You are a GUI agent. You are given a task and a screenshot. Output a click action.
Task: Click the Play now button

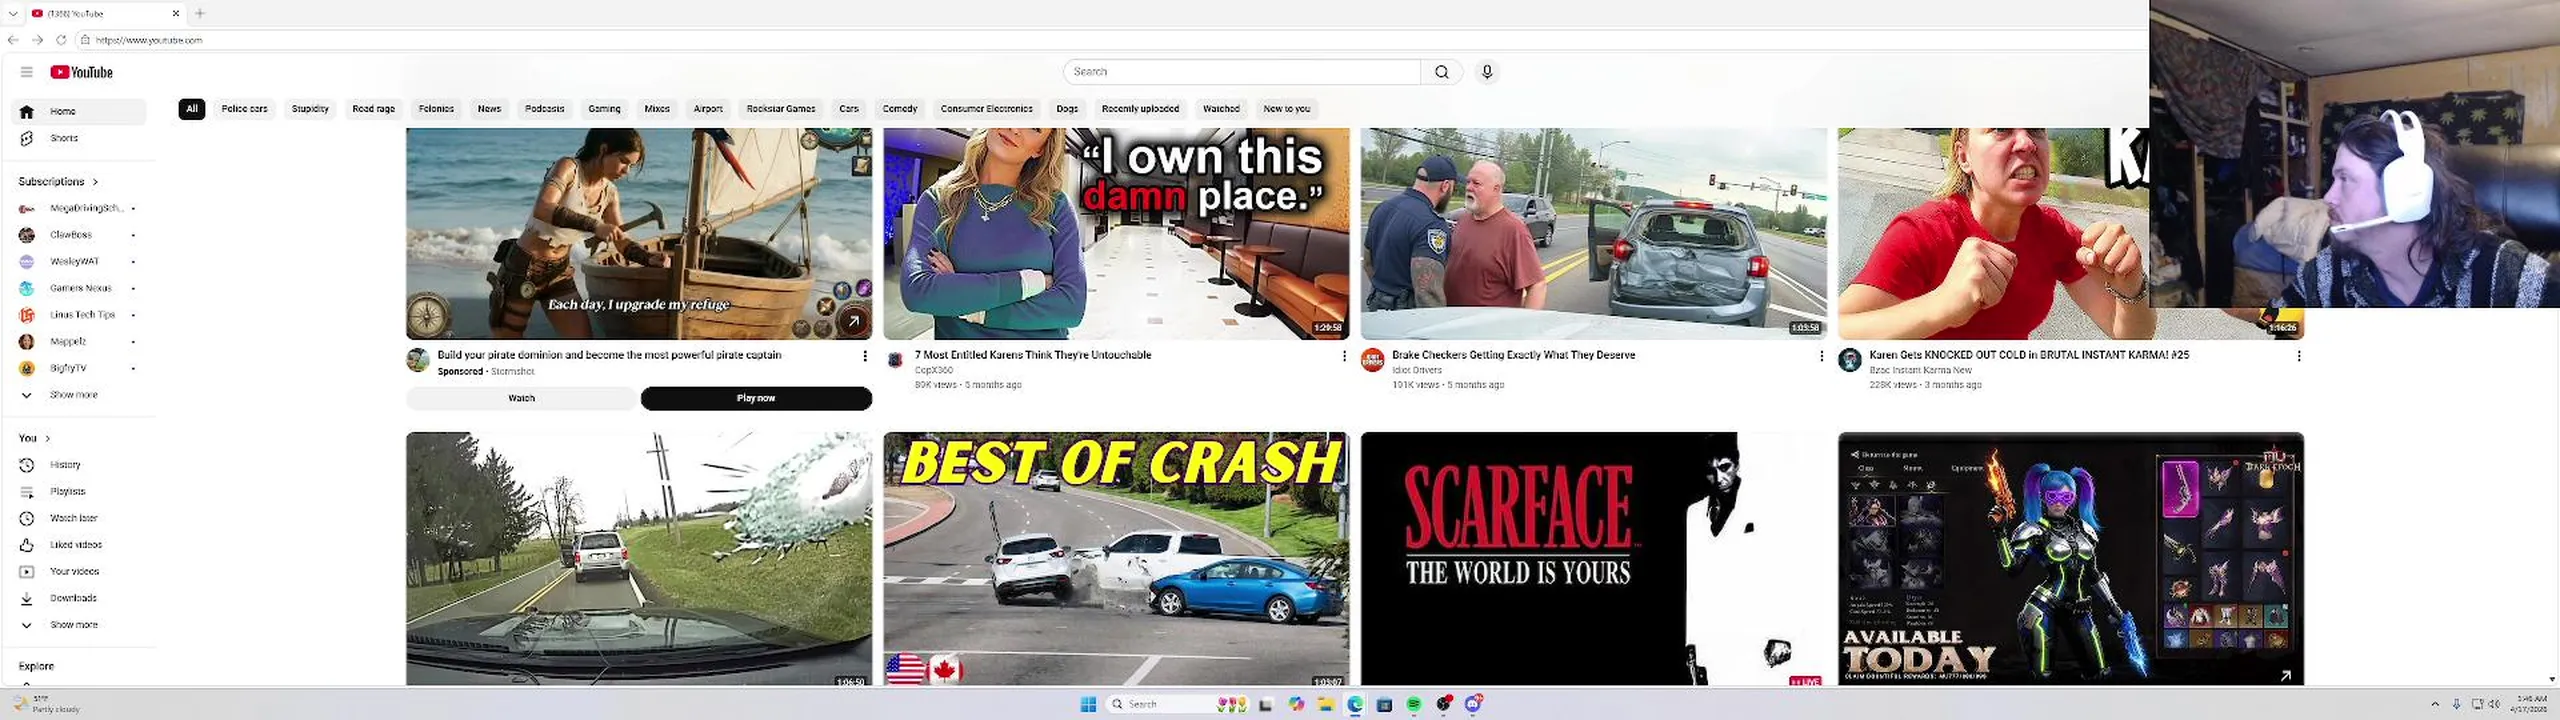click(x=756, y=398)
